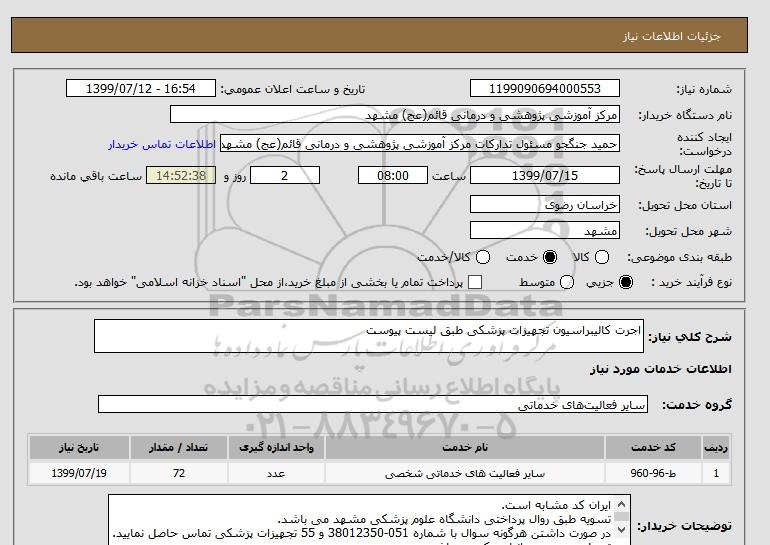Click the notes line about تسویه طبق روال

tap(444, 519)
